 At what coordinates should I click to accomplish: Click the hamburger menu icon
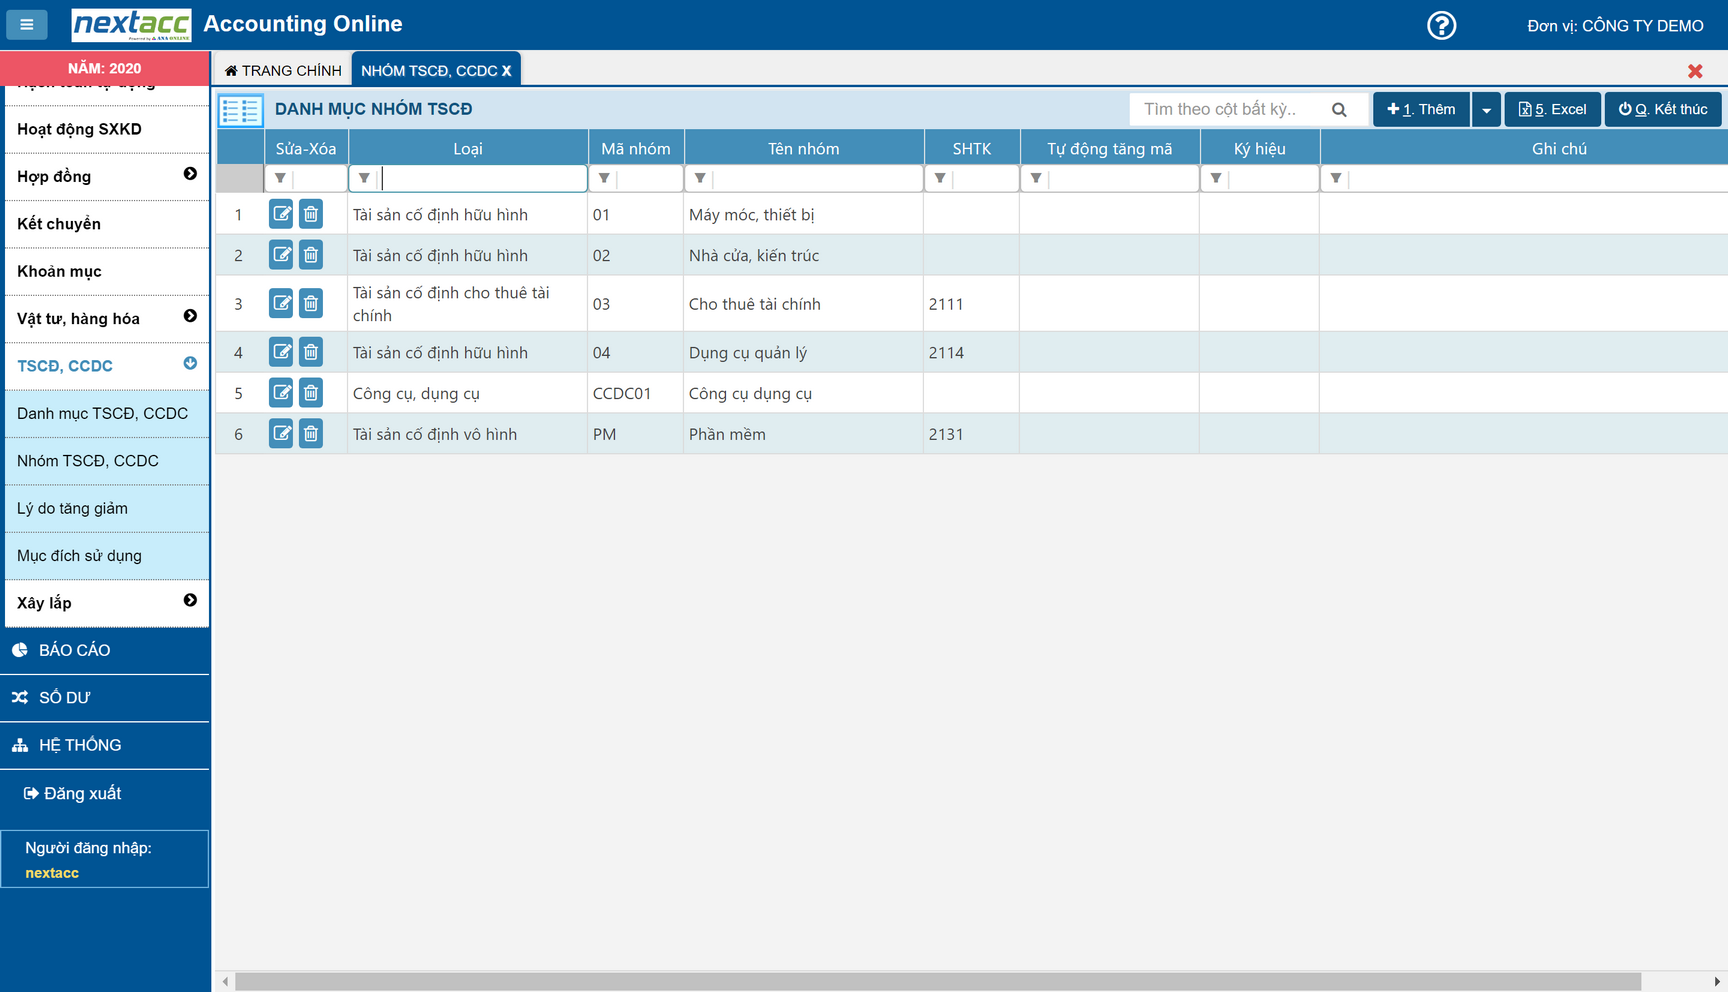click(27, 24)
